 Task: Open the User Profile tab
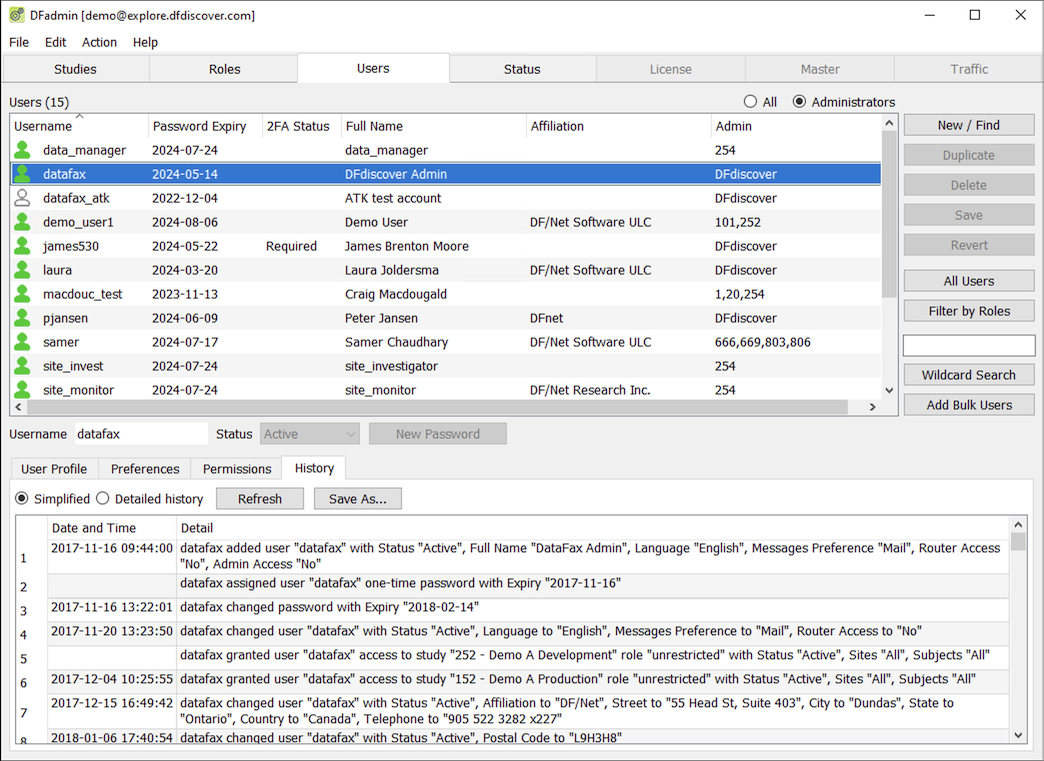(x=54, y=469)
